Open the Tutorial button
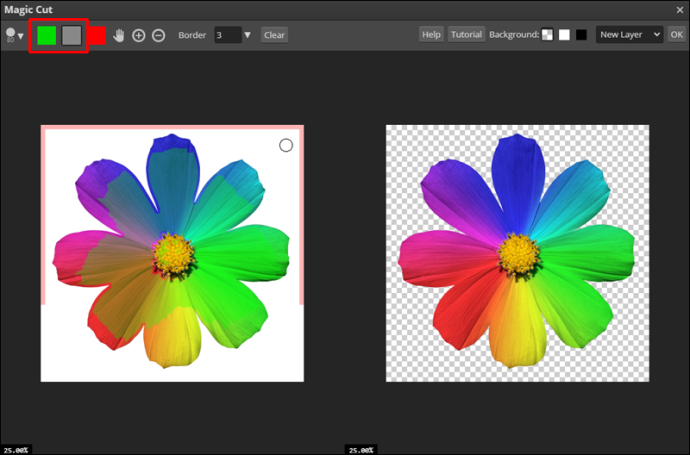The image size is (690, 455). click(466, 34)
